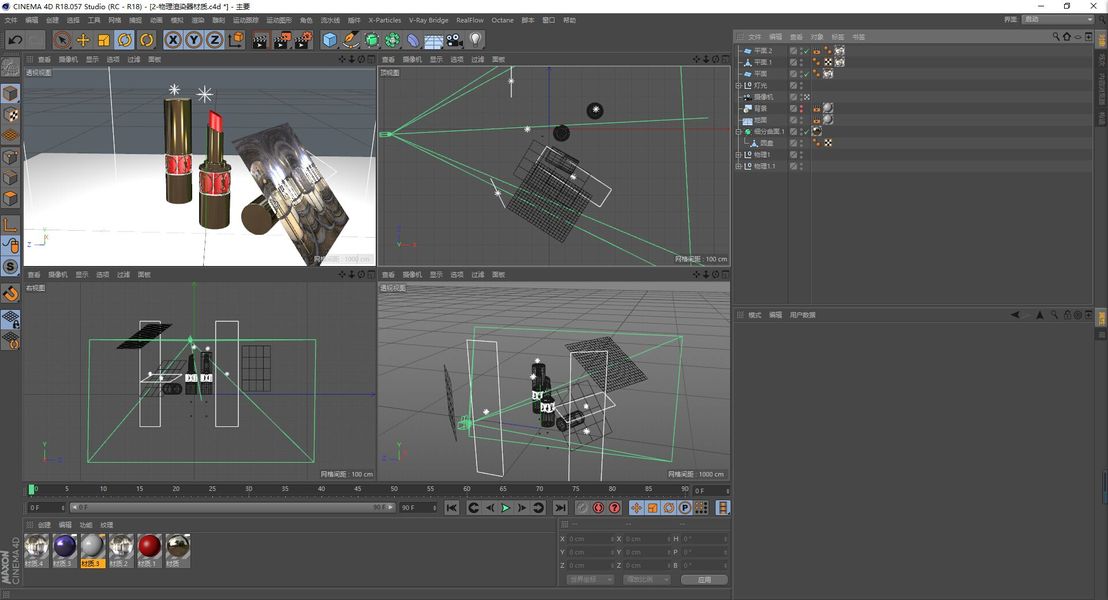1108x600 pixels.
Task: Open 用户数据 in attribute manager
Action: click(803, 315)
